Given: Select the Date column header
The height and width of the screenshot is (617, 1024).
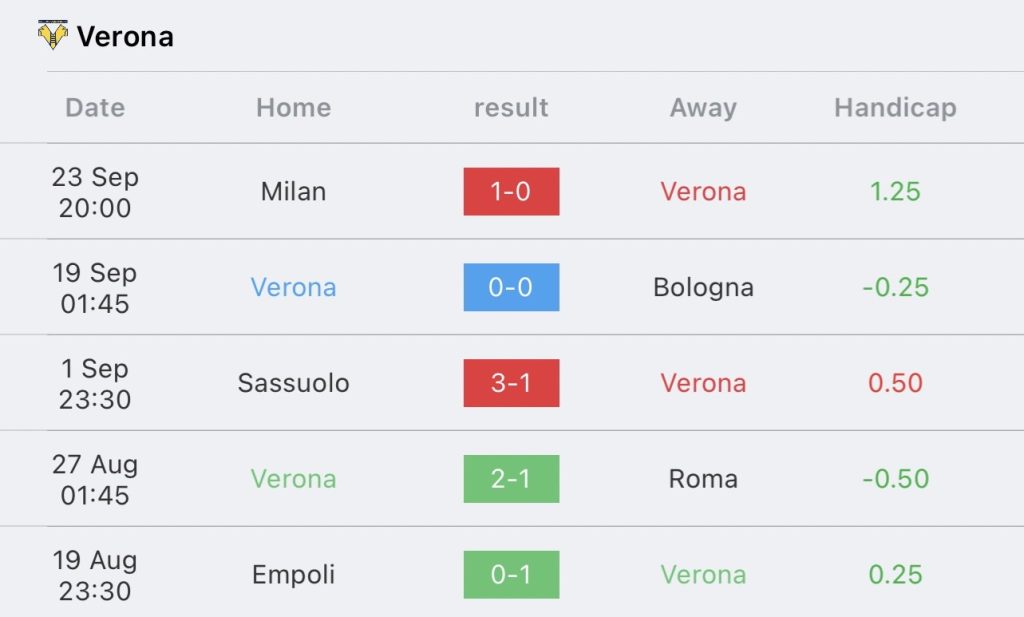Looking at the screenshot, I should (x=95, y=108).
